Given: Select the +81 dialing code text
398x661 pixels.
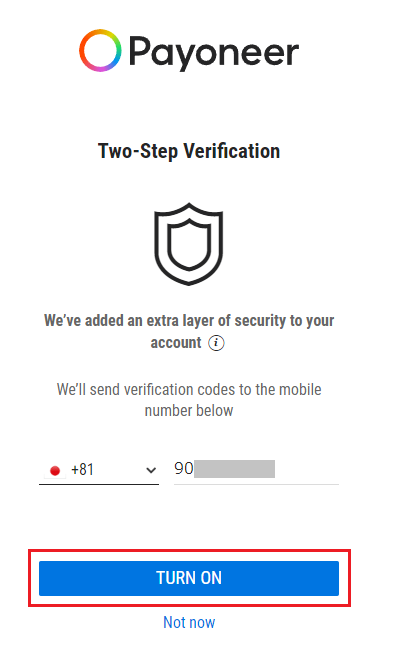Looking at the screenshot, I should coord(82,470).
